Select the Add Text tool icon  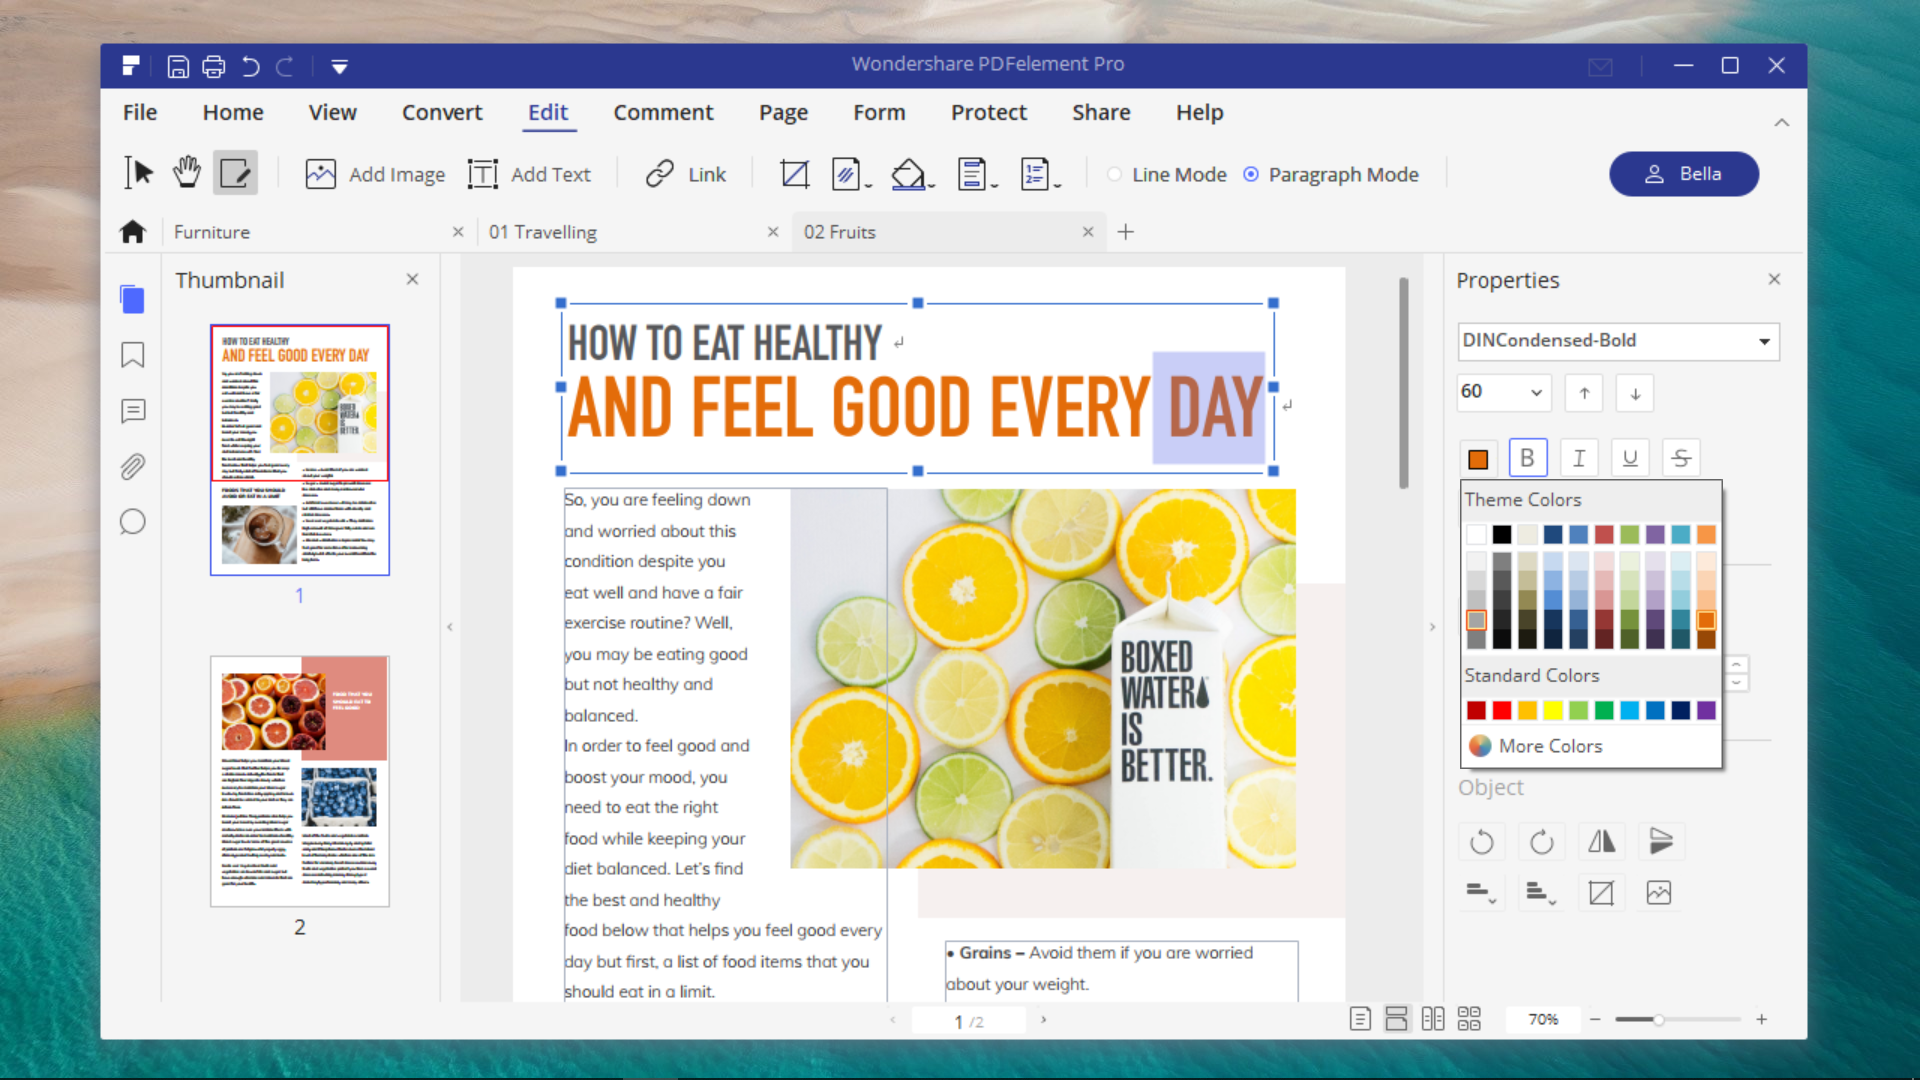[x=481, y=173]
